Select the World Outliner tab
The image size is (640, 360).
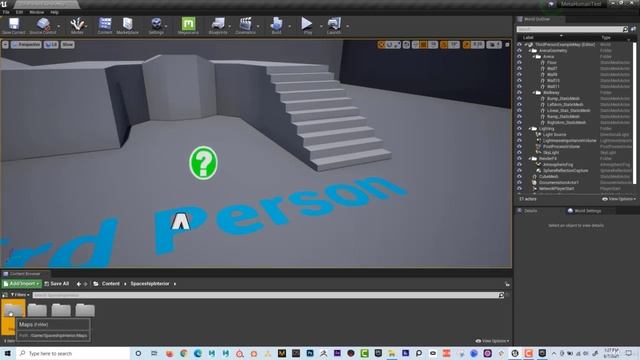click(536, 19)
